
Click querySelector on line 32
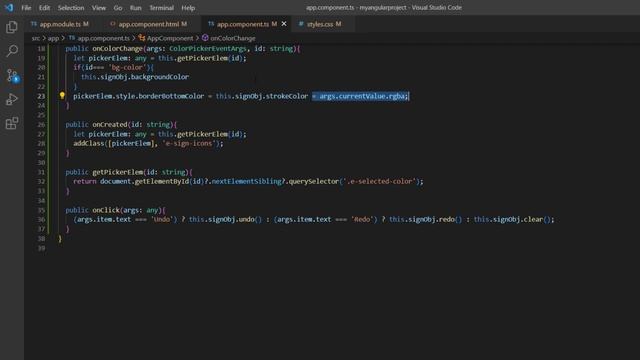(313, 181)
